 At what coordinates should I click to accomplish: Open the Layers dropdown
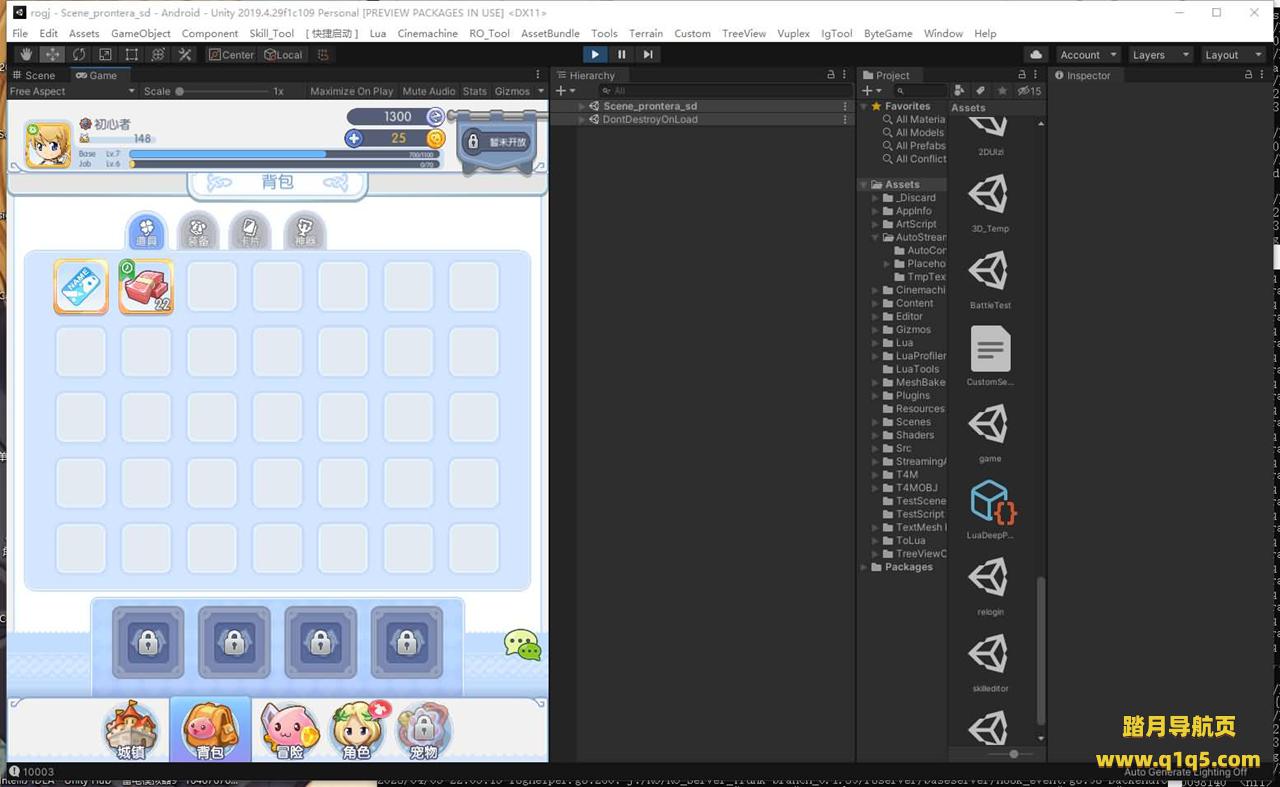click(1159, 55)
